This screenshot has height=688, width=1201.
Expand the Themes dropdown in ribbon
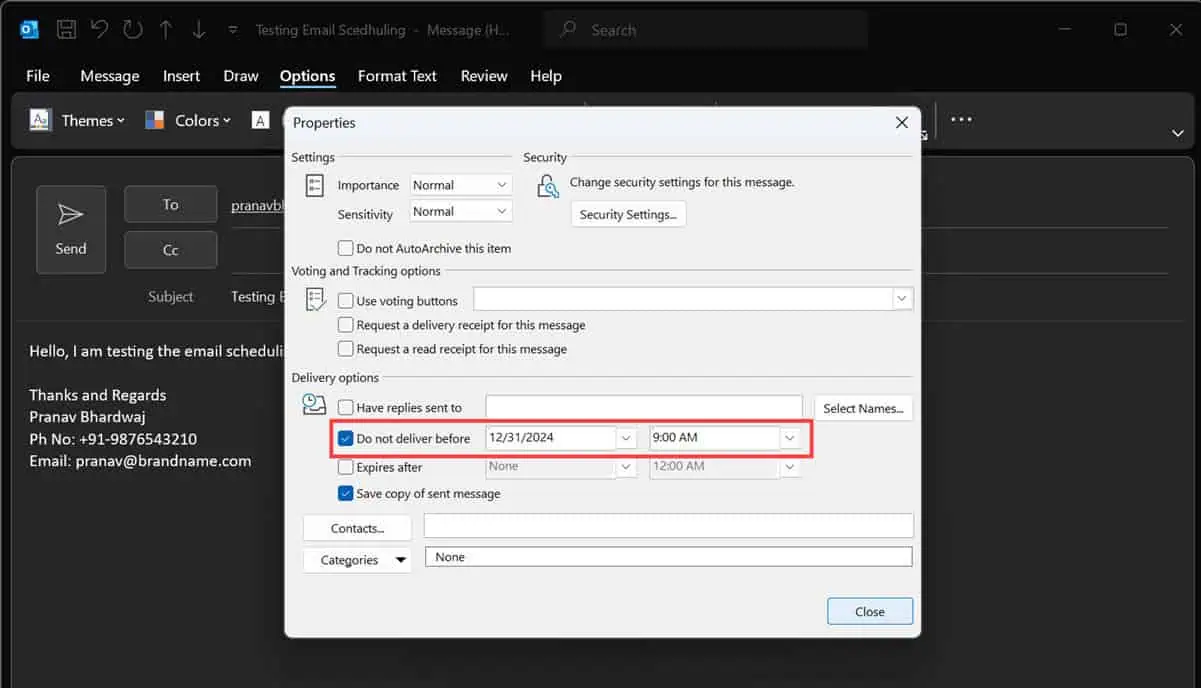point(121,121)
